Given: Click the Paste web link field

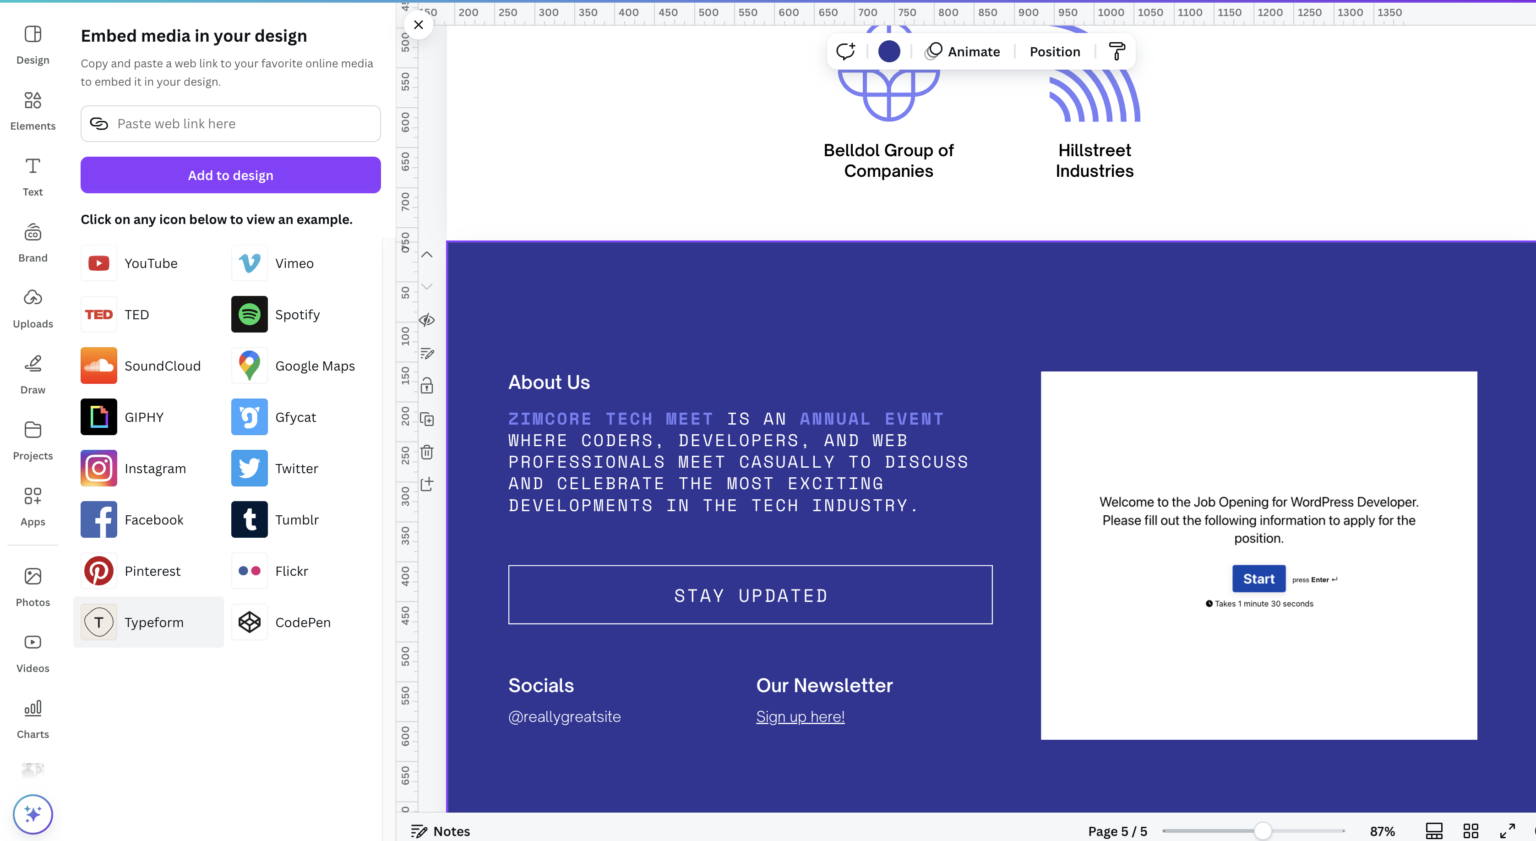Looking at the screenshot, I should [x=231, y=124].
